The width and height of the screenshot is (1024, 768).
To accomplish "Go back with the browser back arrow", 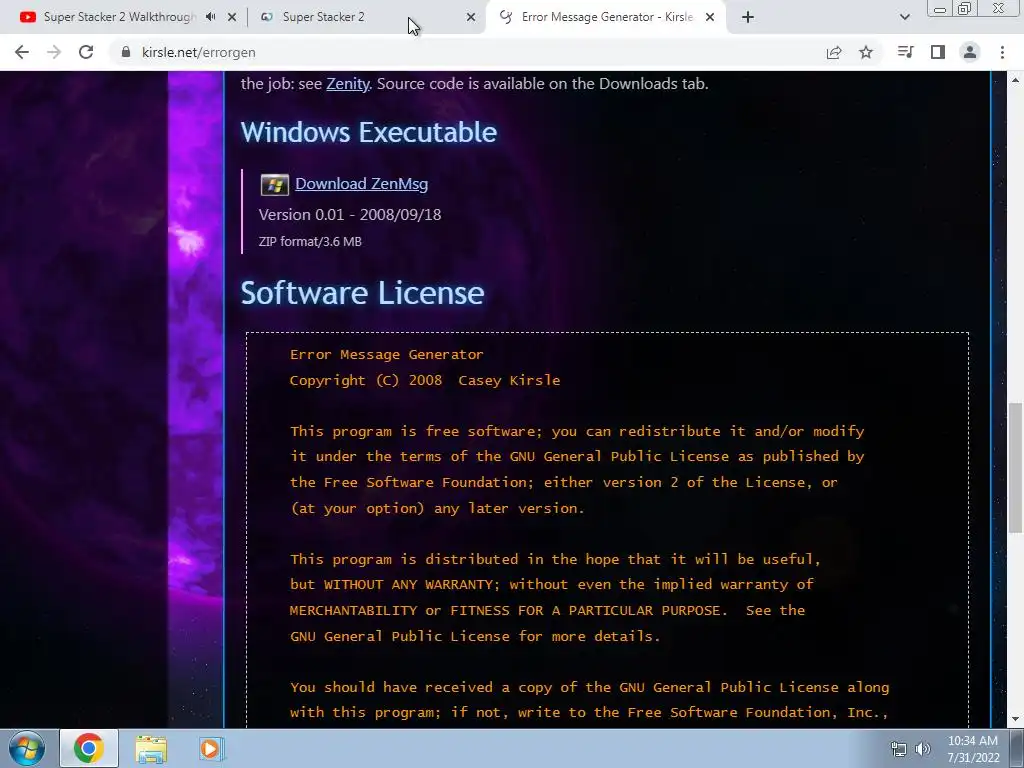I will tap(22, 52).
